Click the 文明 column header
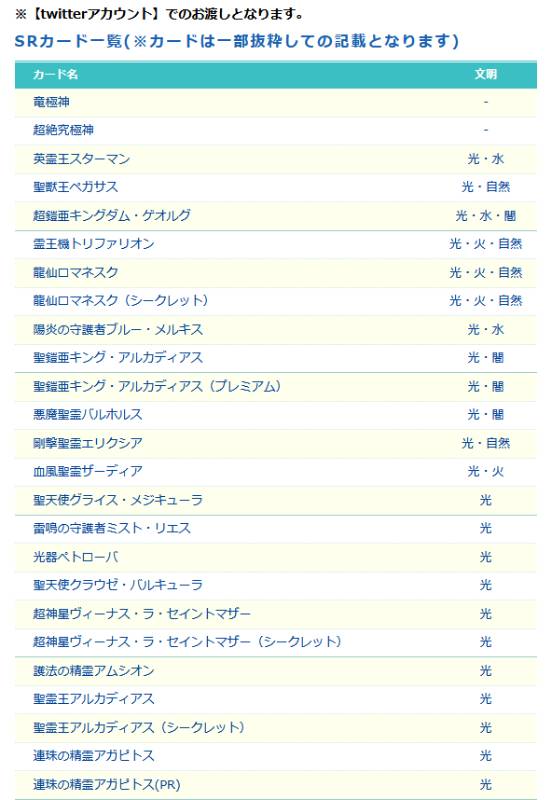This screenshot has width=548, height=800. point(486,74)
